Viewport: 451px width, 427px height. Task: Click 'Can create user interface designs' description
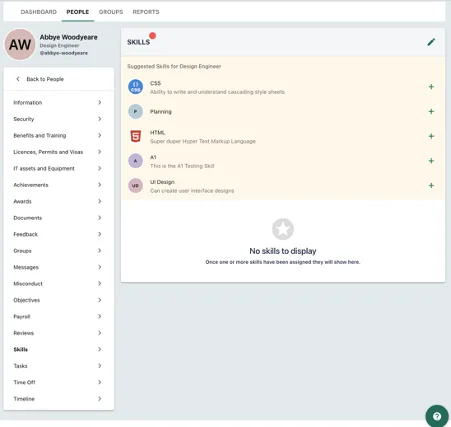[x=192, y=191]
